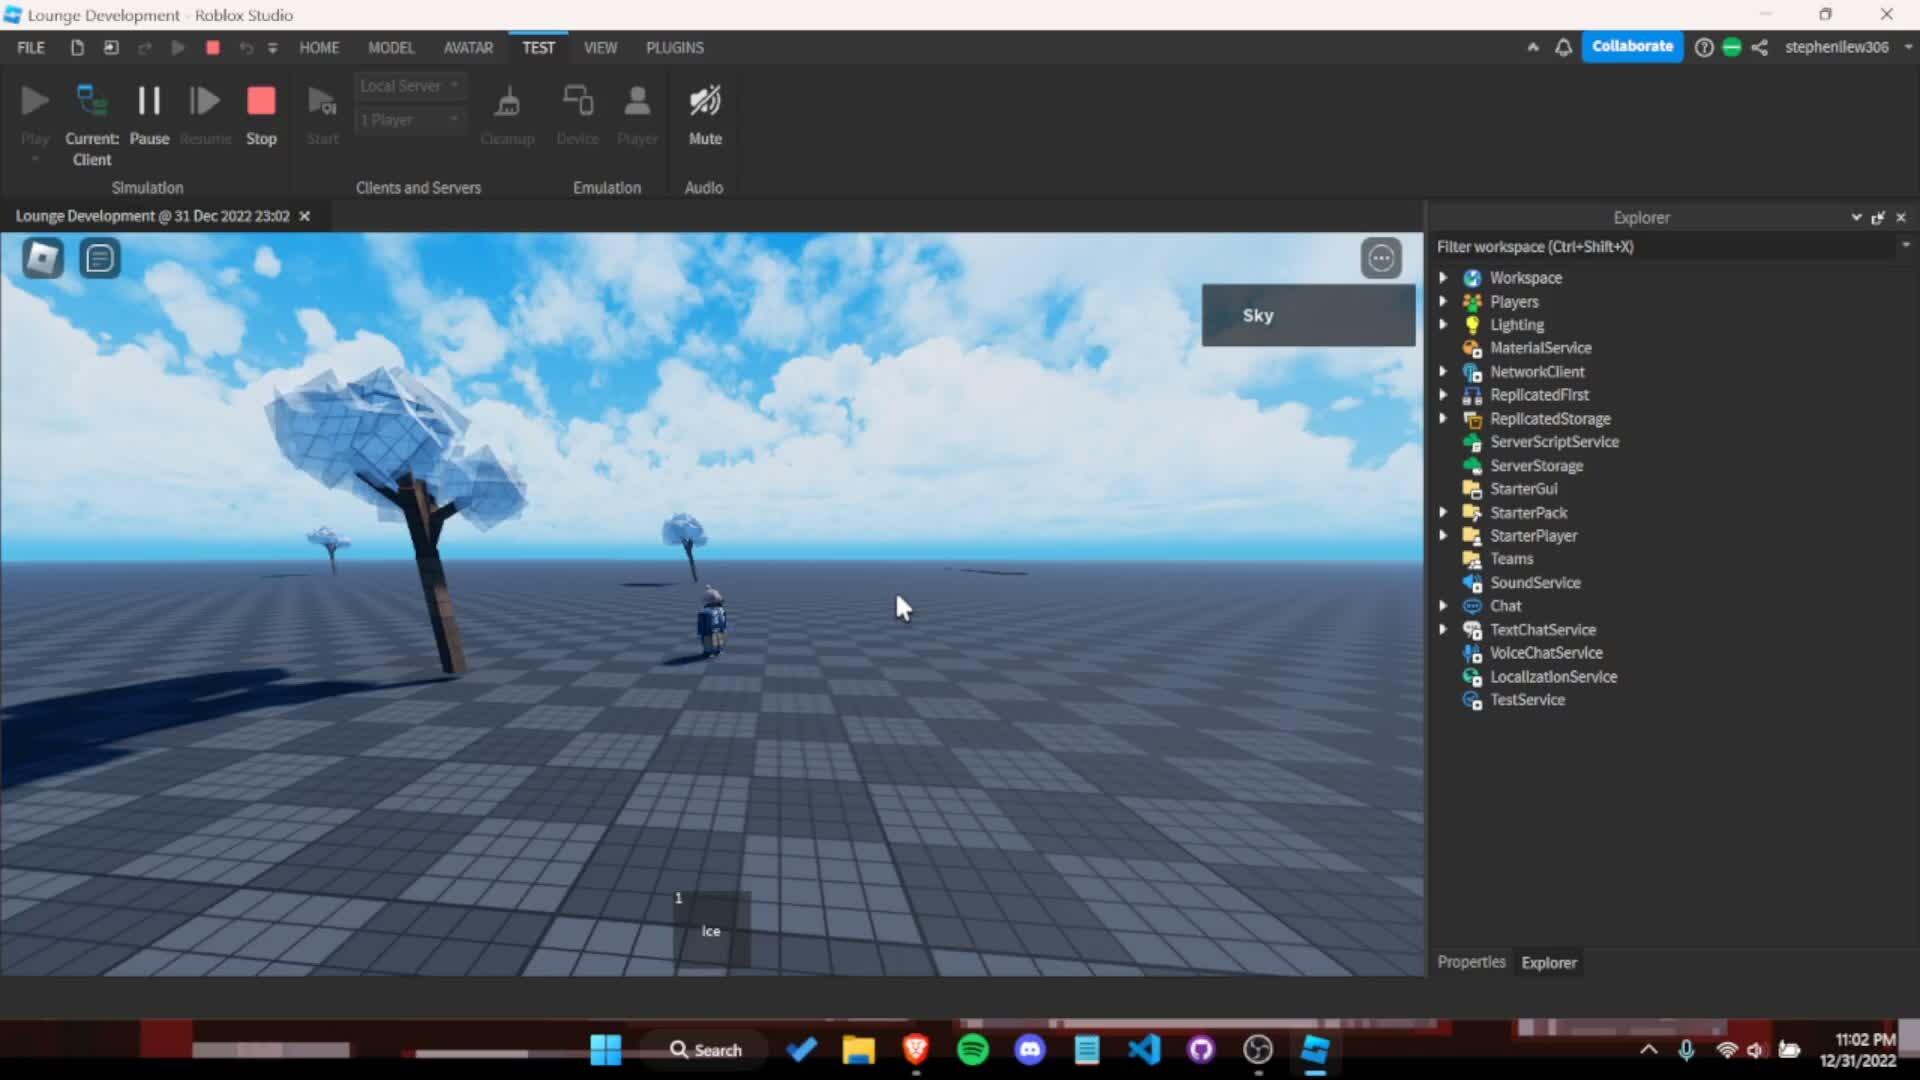Screen dimensions: 1920x1080
Task: Select the Ice tool in hotbar
Action: click(x=711, y=929)
